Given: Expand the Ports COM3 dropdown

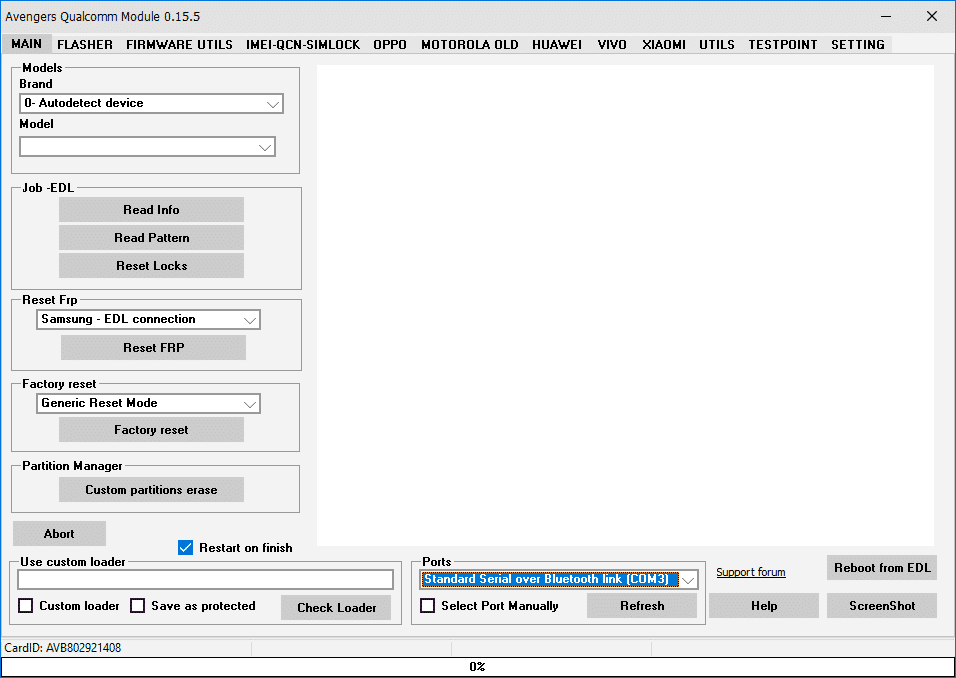Looking at the screenshot, I should click(x=558, y=580).
